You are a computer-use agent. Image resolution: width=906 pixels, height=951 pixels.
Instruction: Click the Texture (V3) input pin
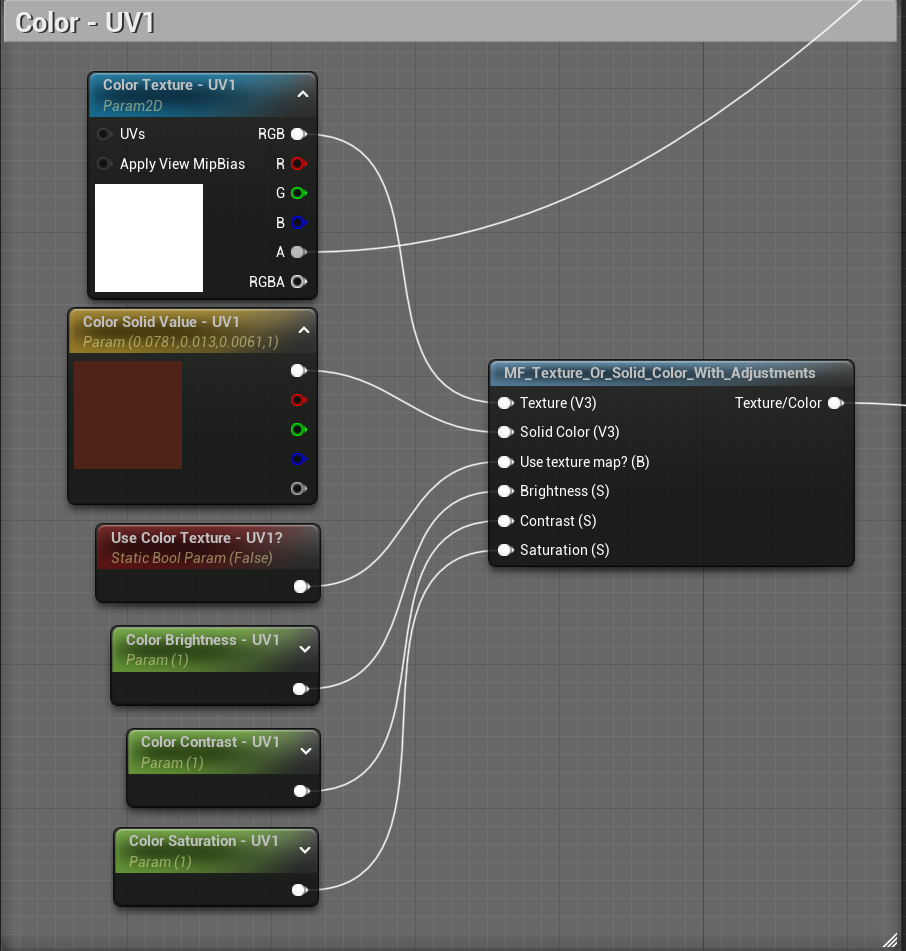point(505,403)
